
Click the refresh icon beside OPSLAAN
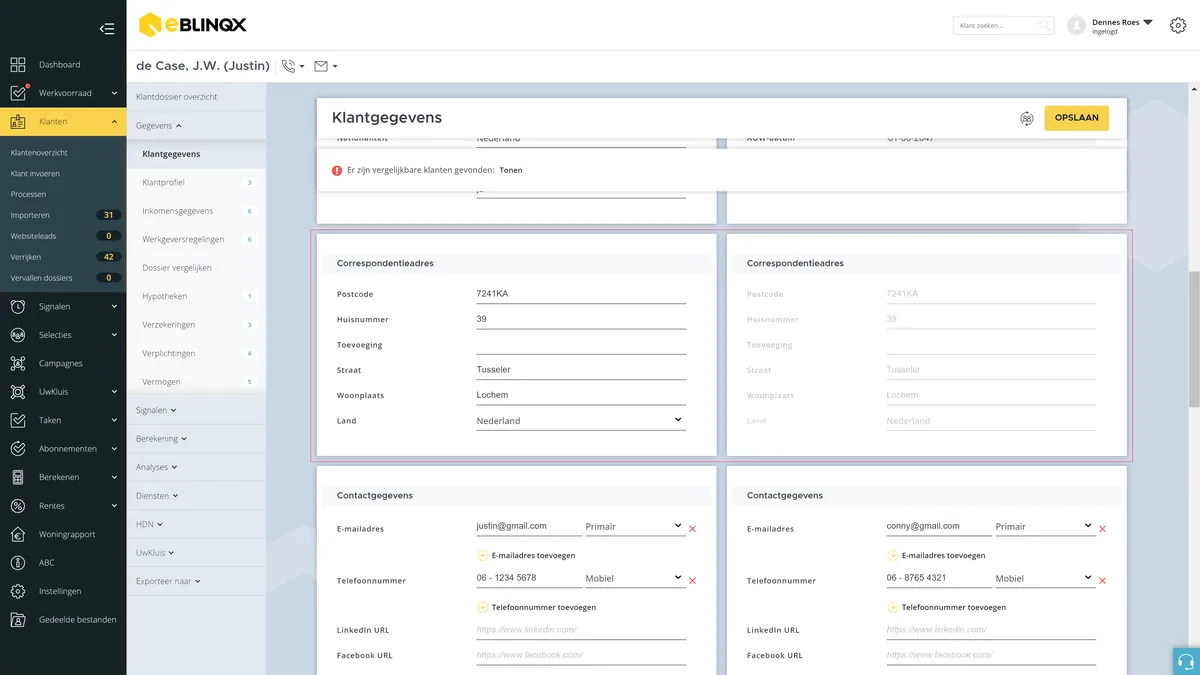1027,118
